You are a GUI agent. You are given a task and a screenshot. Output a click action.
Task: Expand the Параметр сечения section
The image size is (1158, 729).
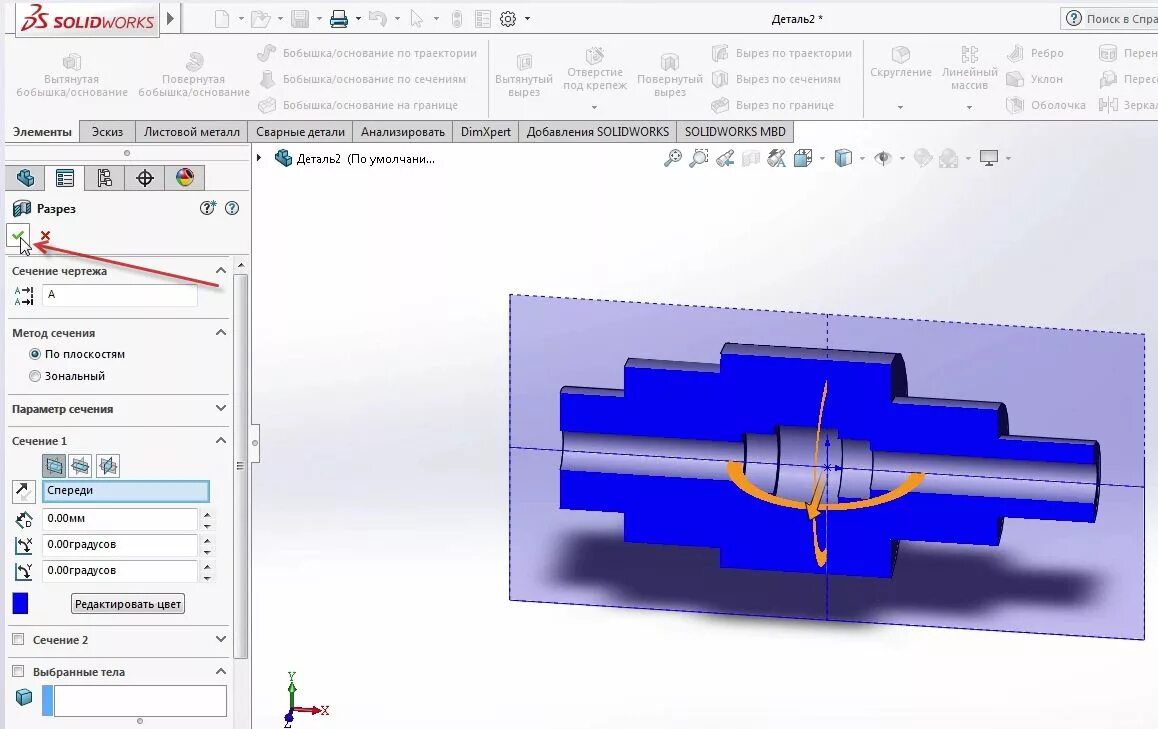(x=221, y=409)
